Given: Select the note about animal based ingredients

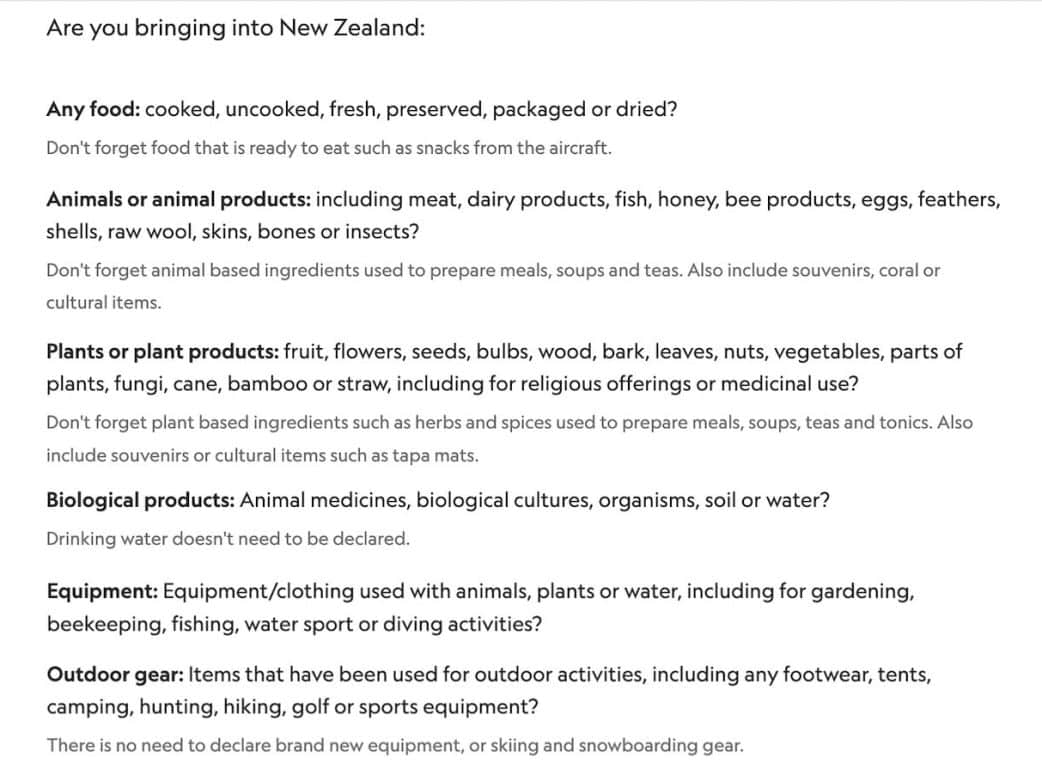Looking at the screenshot, I should point(492,270).
